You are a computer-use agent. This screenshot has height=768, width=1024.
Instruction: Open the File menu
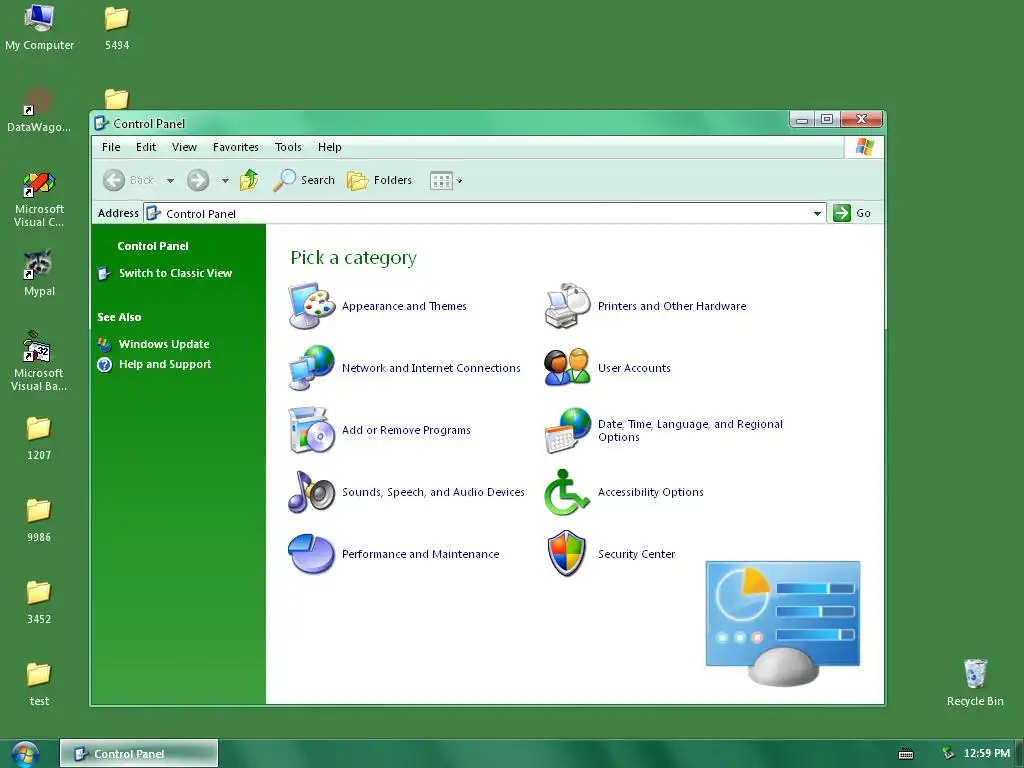pos(111,147)
